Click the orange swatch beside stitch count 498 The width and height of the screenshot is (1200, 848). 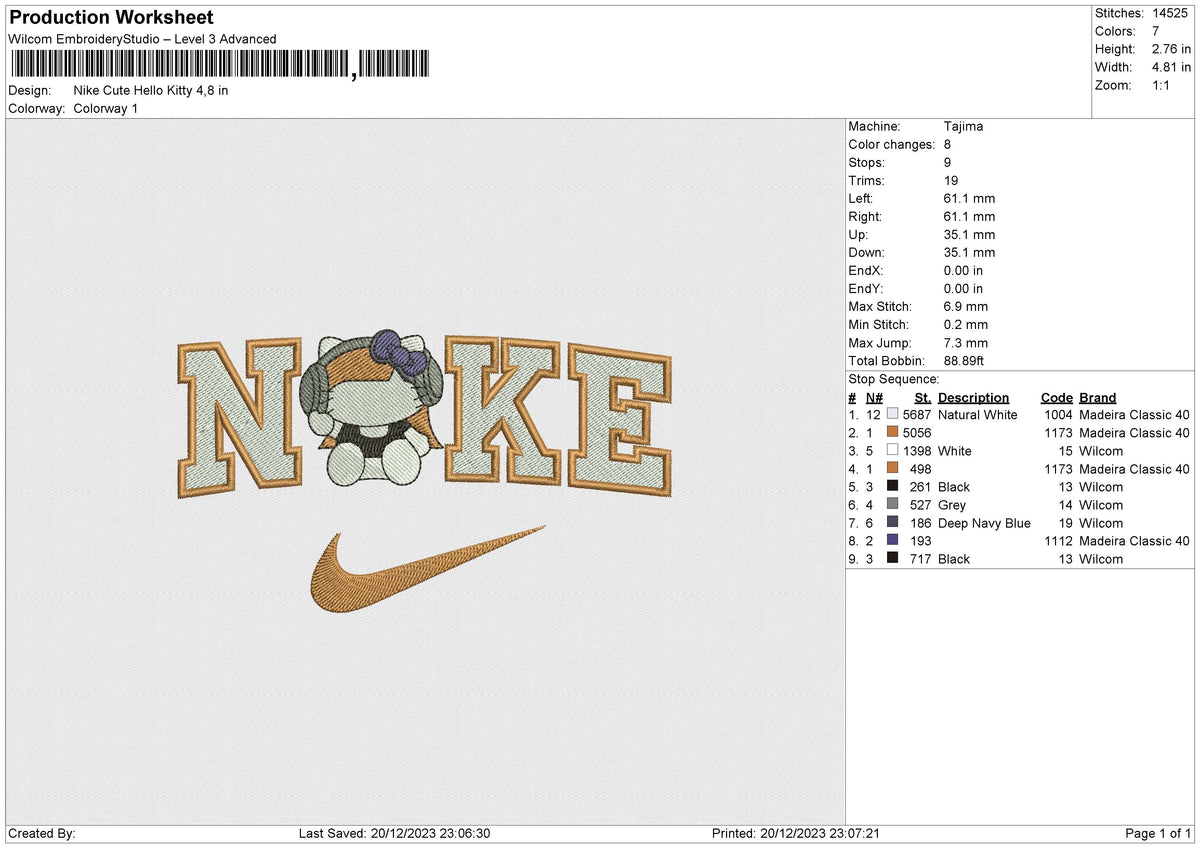(892, 468)
